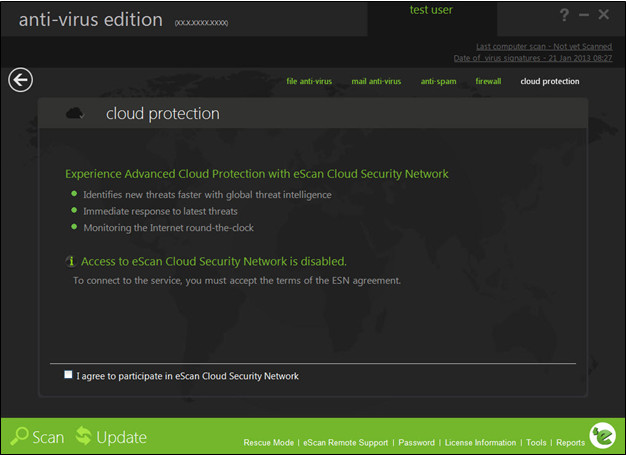Open the firewall tab
Screen dimensions: 626x455
pos(488,81)
